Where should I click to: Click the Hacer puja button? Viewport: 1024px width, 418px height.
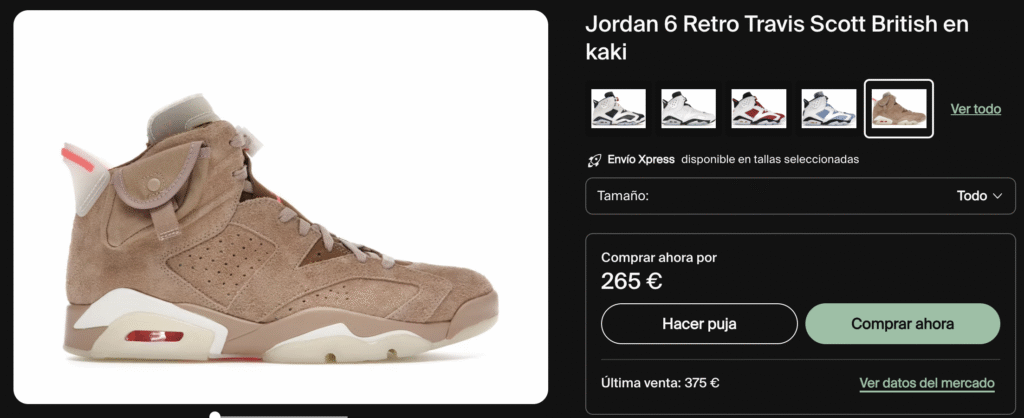[x=699, y=323]
